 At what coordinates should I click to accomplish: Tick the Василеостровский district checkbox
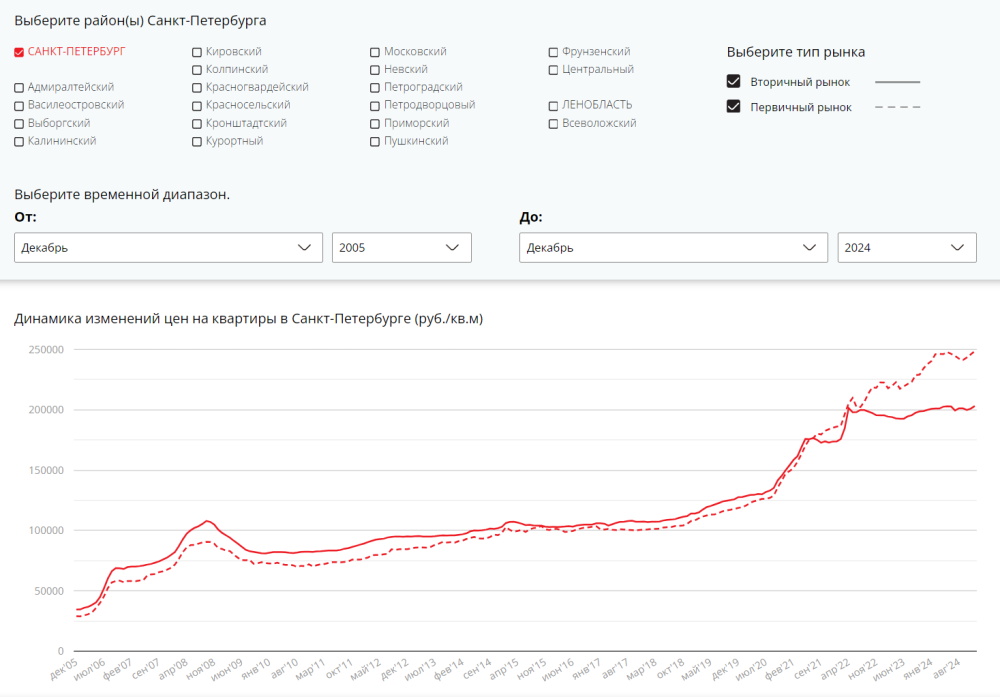click(x=19, y=106)
